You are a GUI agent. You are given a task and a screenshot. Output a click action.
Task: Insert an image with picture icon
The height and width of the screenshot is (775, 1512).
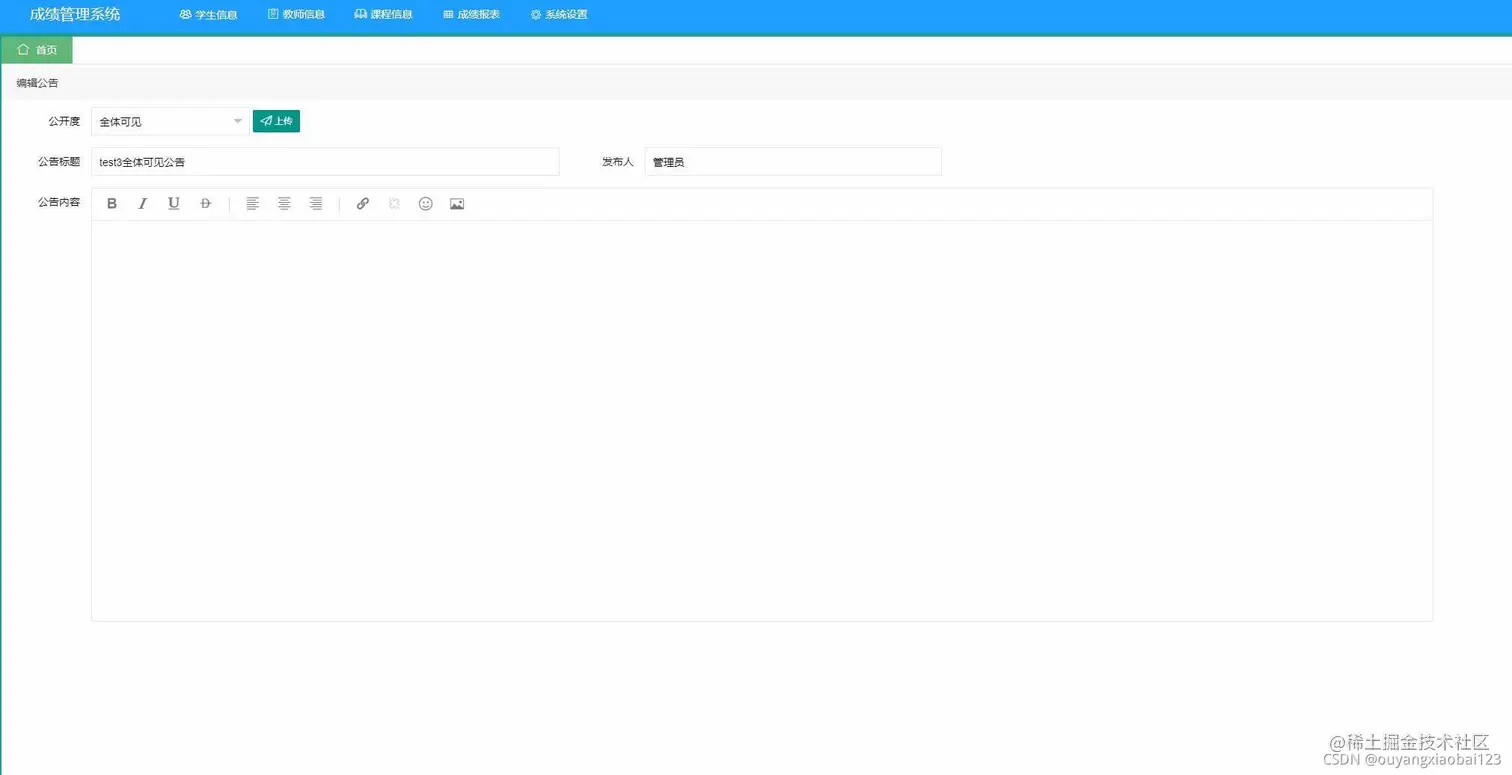(457, 204)
